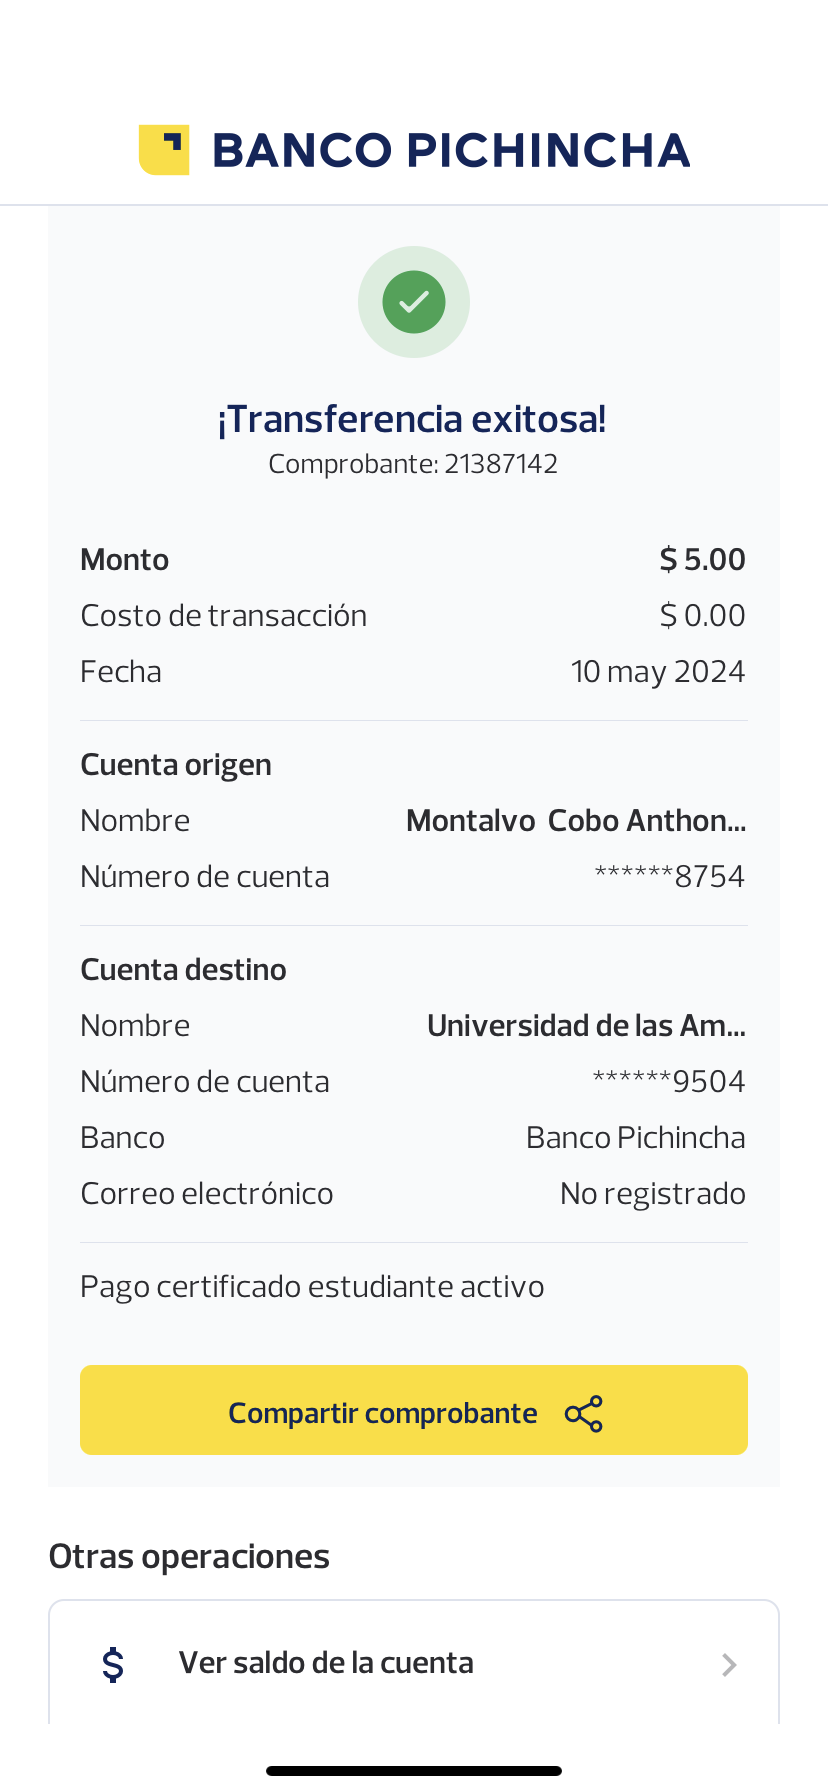The height and width of the screenshot is (1792, 828).
Task: Tap the transaction date 10 may 2024
Action: click(x=658, y=672)
